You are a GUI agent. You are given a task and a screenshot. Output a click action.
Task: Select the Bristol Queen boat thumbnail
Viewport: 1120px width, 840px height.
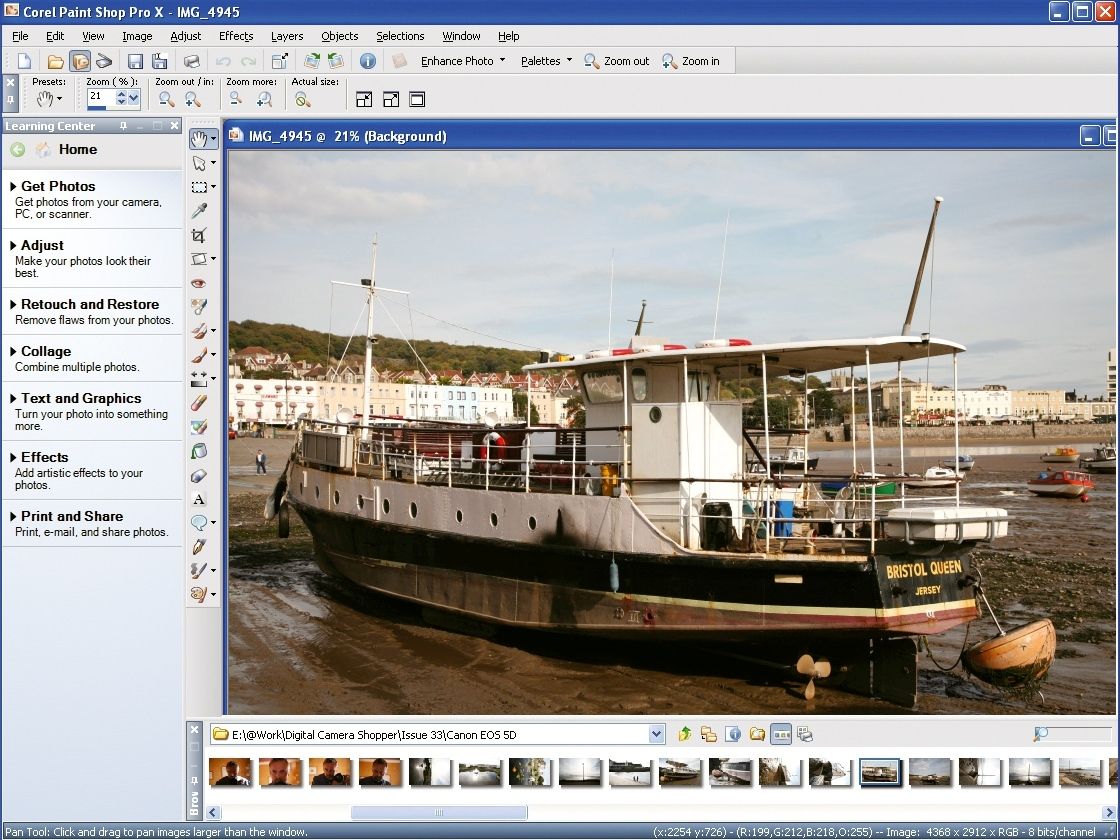click(x=880, y=772)
